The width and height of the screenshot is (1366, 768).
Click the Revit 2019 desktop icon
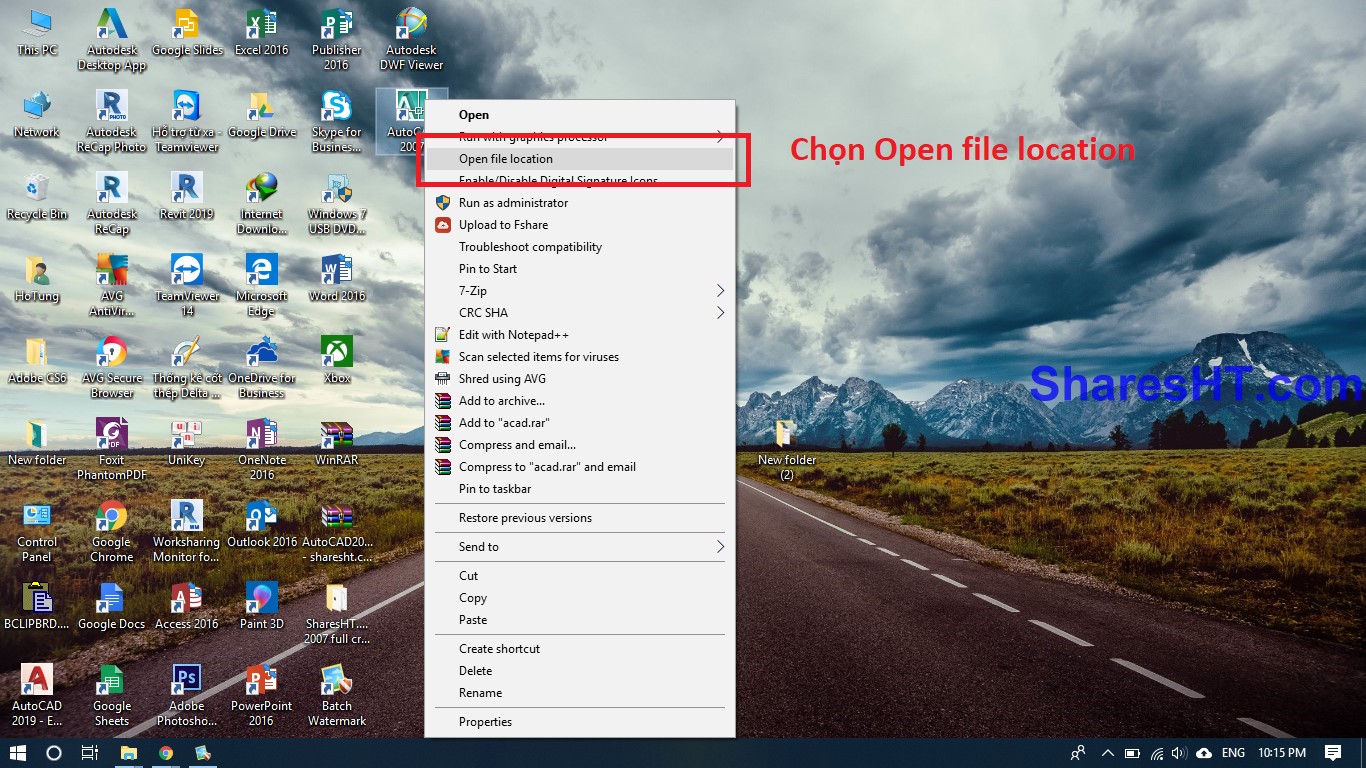(x=187, y=197)
